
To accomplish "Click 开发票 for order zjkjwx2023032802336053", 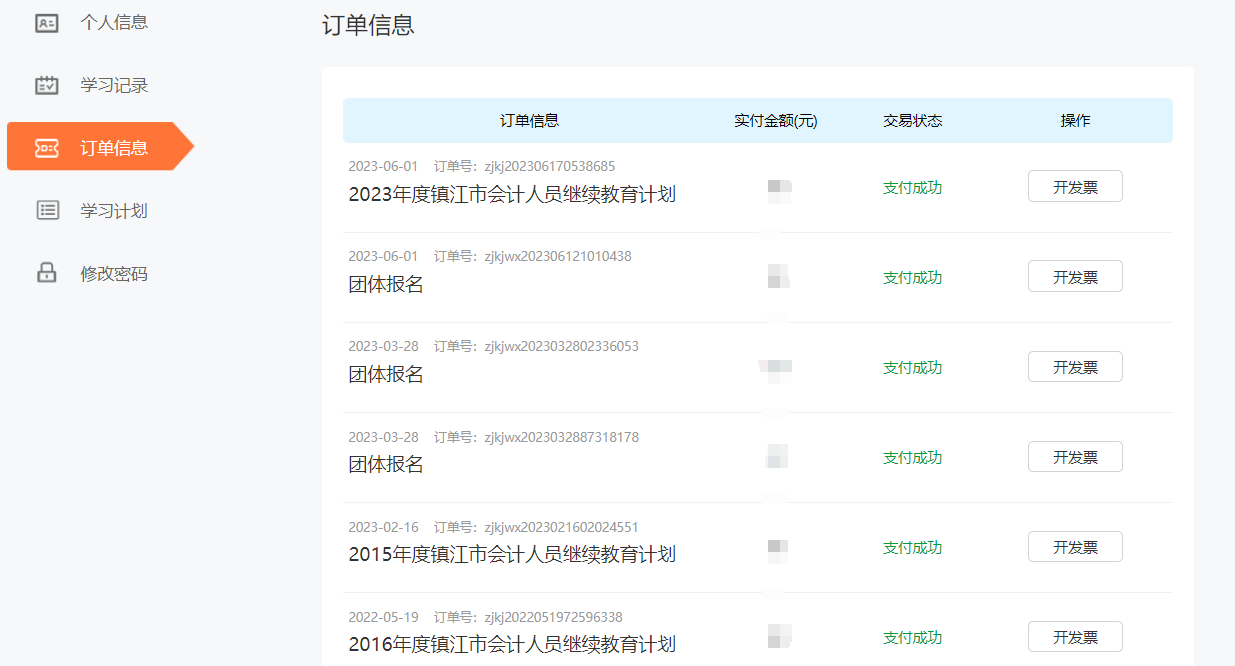I will (x=1075, y=367).
